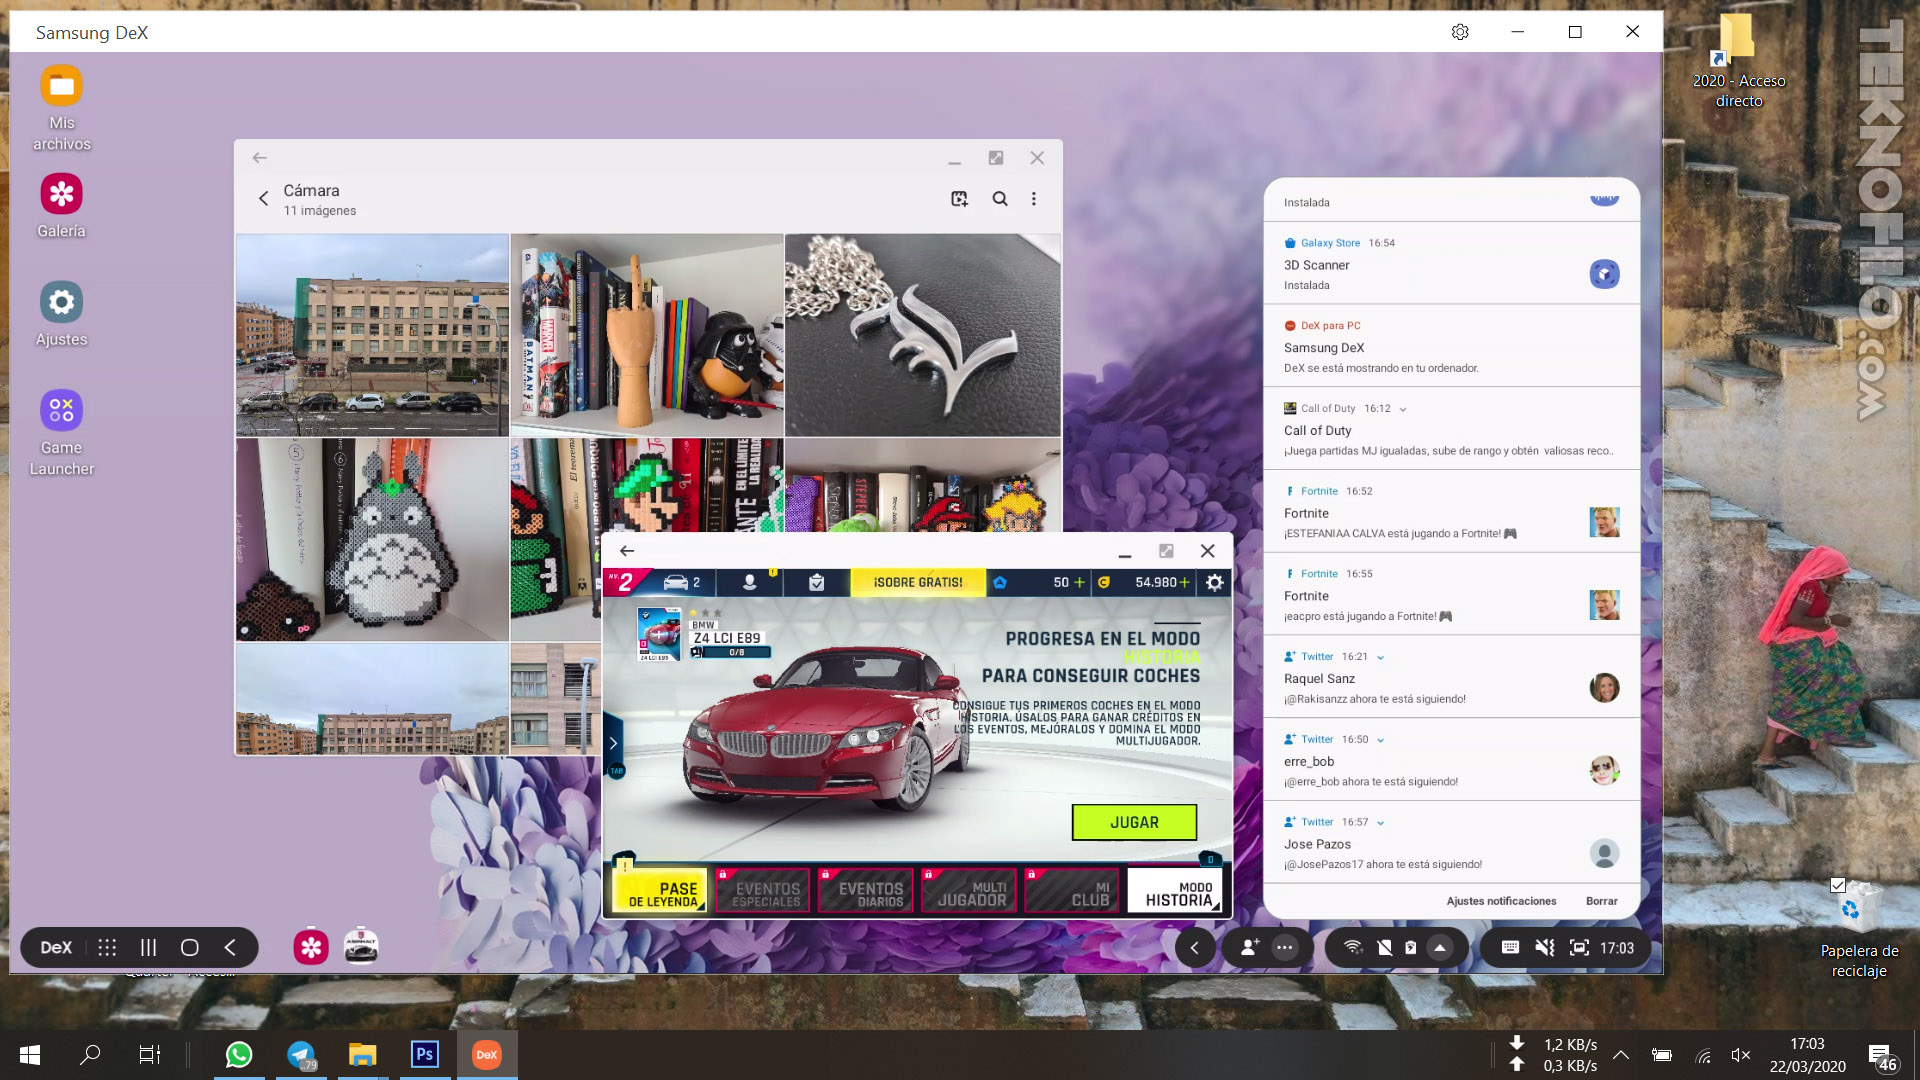Viewport: 1920px width, 1080px height.
Task: Go back in the Cámara album
Action: pyautogui.click(x=263, y=199)
